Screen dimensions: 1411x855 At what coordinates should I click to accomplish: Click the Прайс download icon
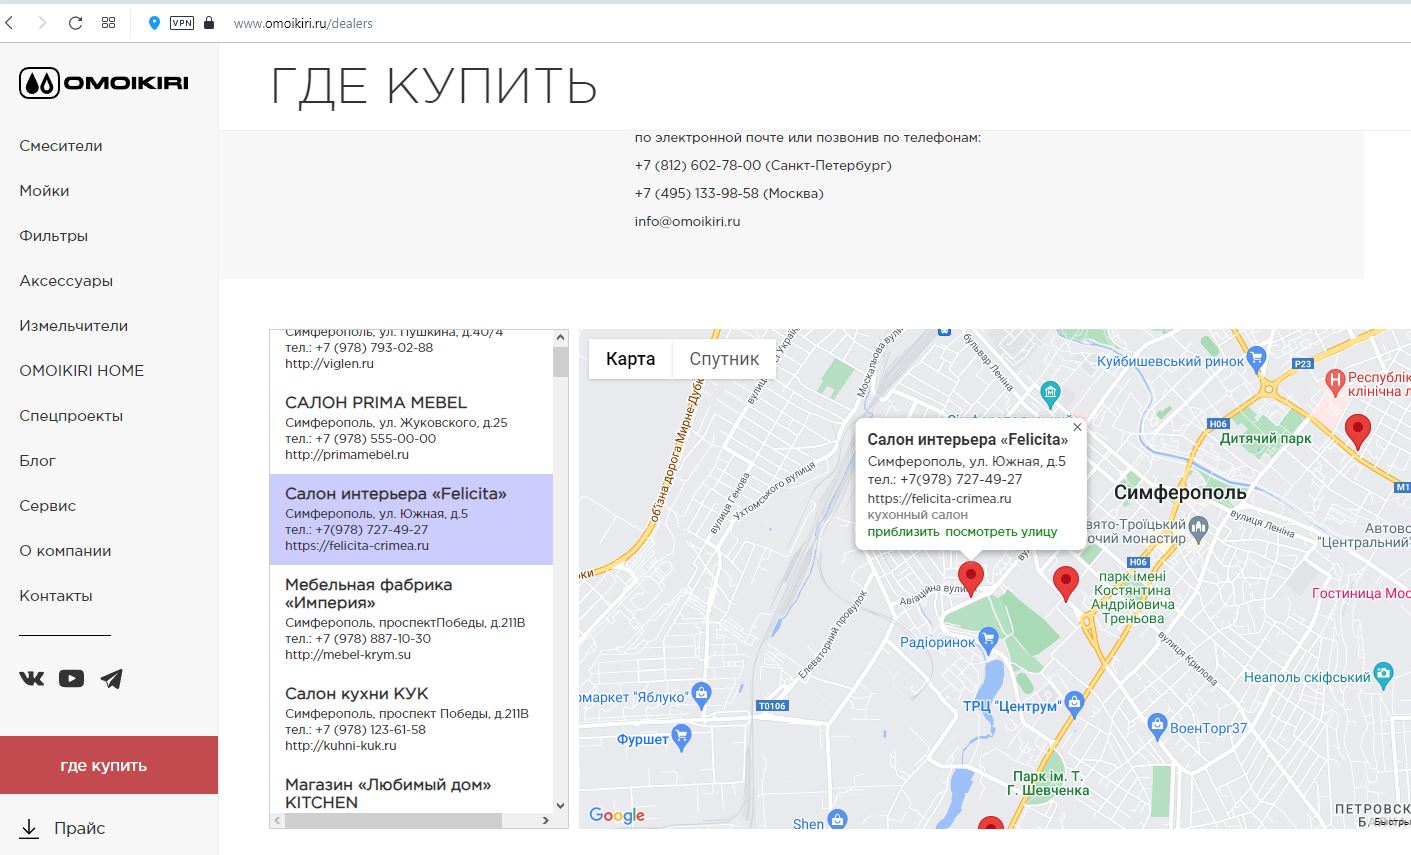[29, 828]
